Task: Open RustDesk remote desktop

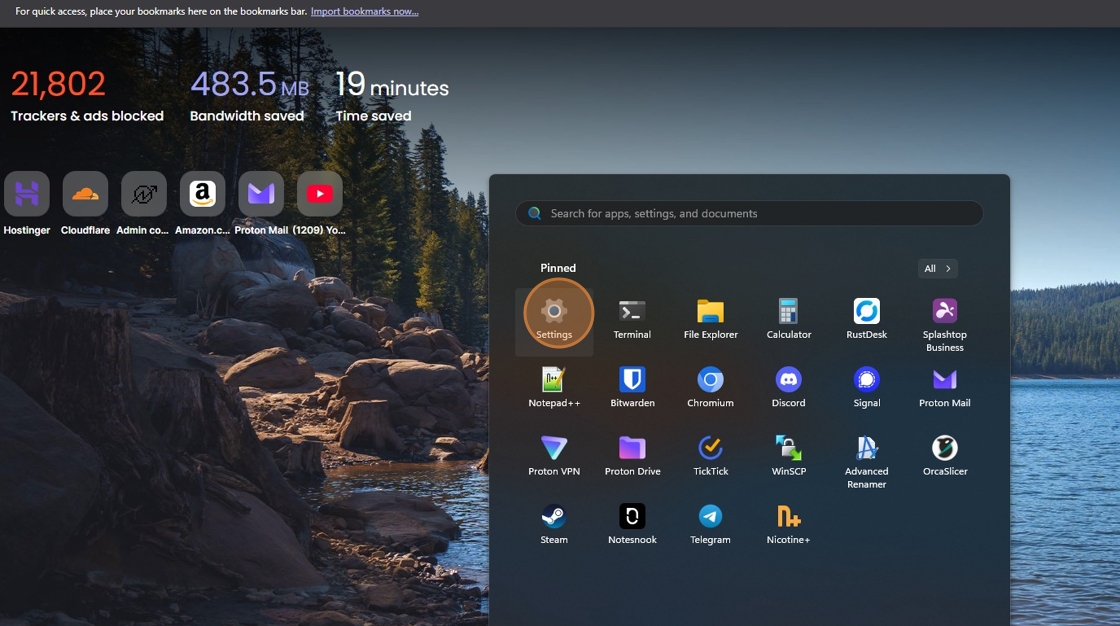Action: point(866,319)
